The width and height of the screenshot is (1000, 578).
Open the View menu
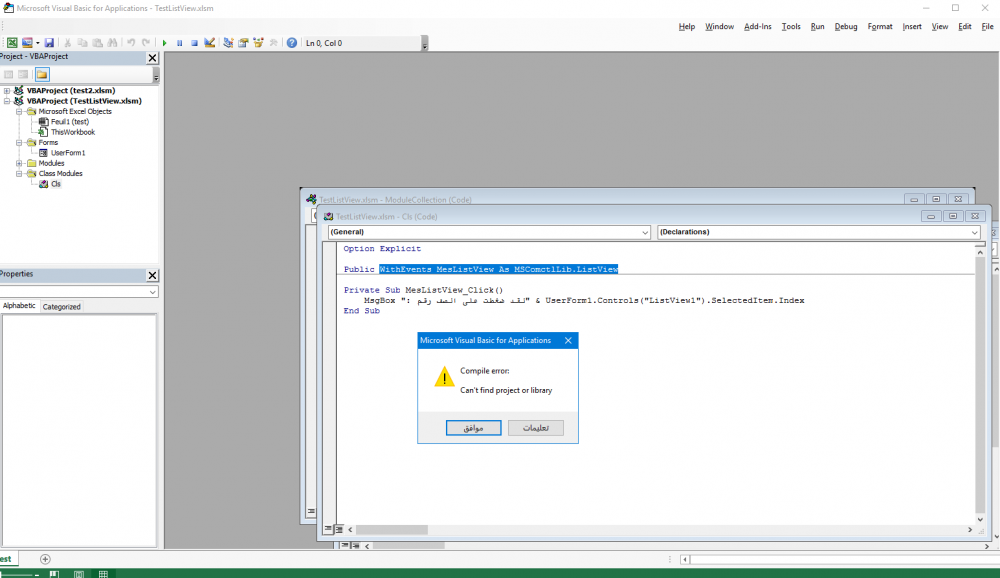point(939,26)
